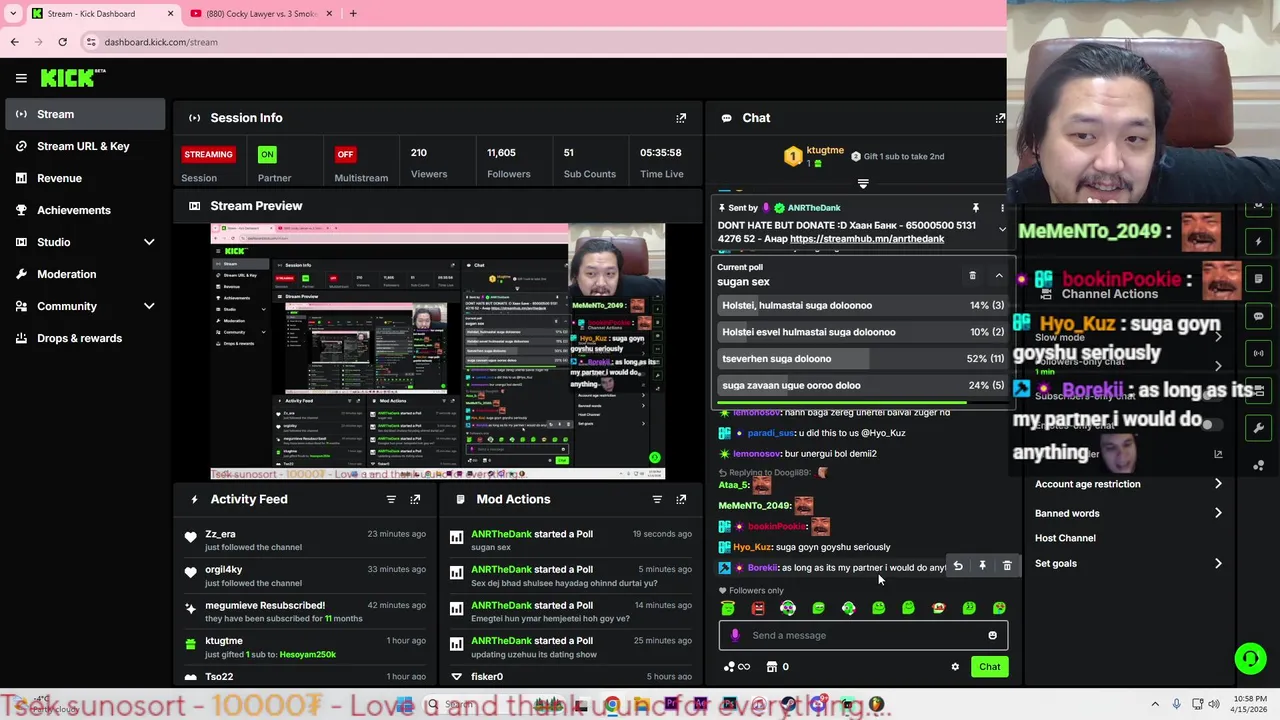Click the Send a message input field
This screenshot has width=1280, height=720.
tap(863, 635)
